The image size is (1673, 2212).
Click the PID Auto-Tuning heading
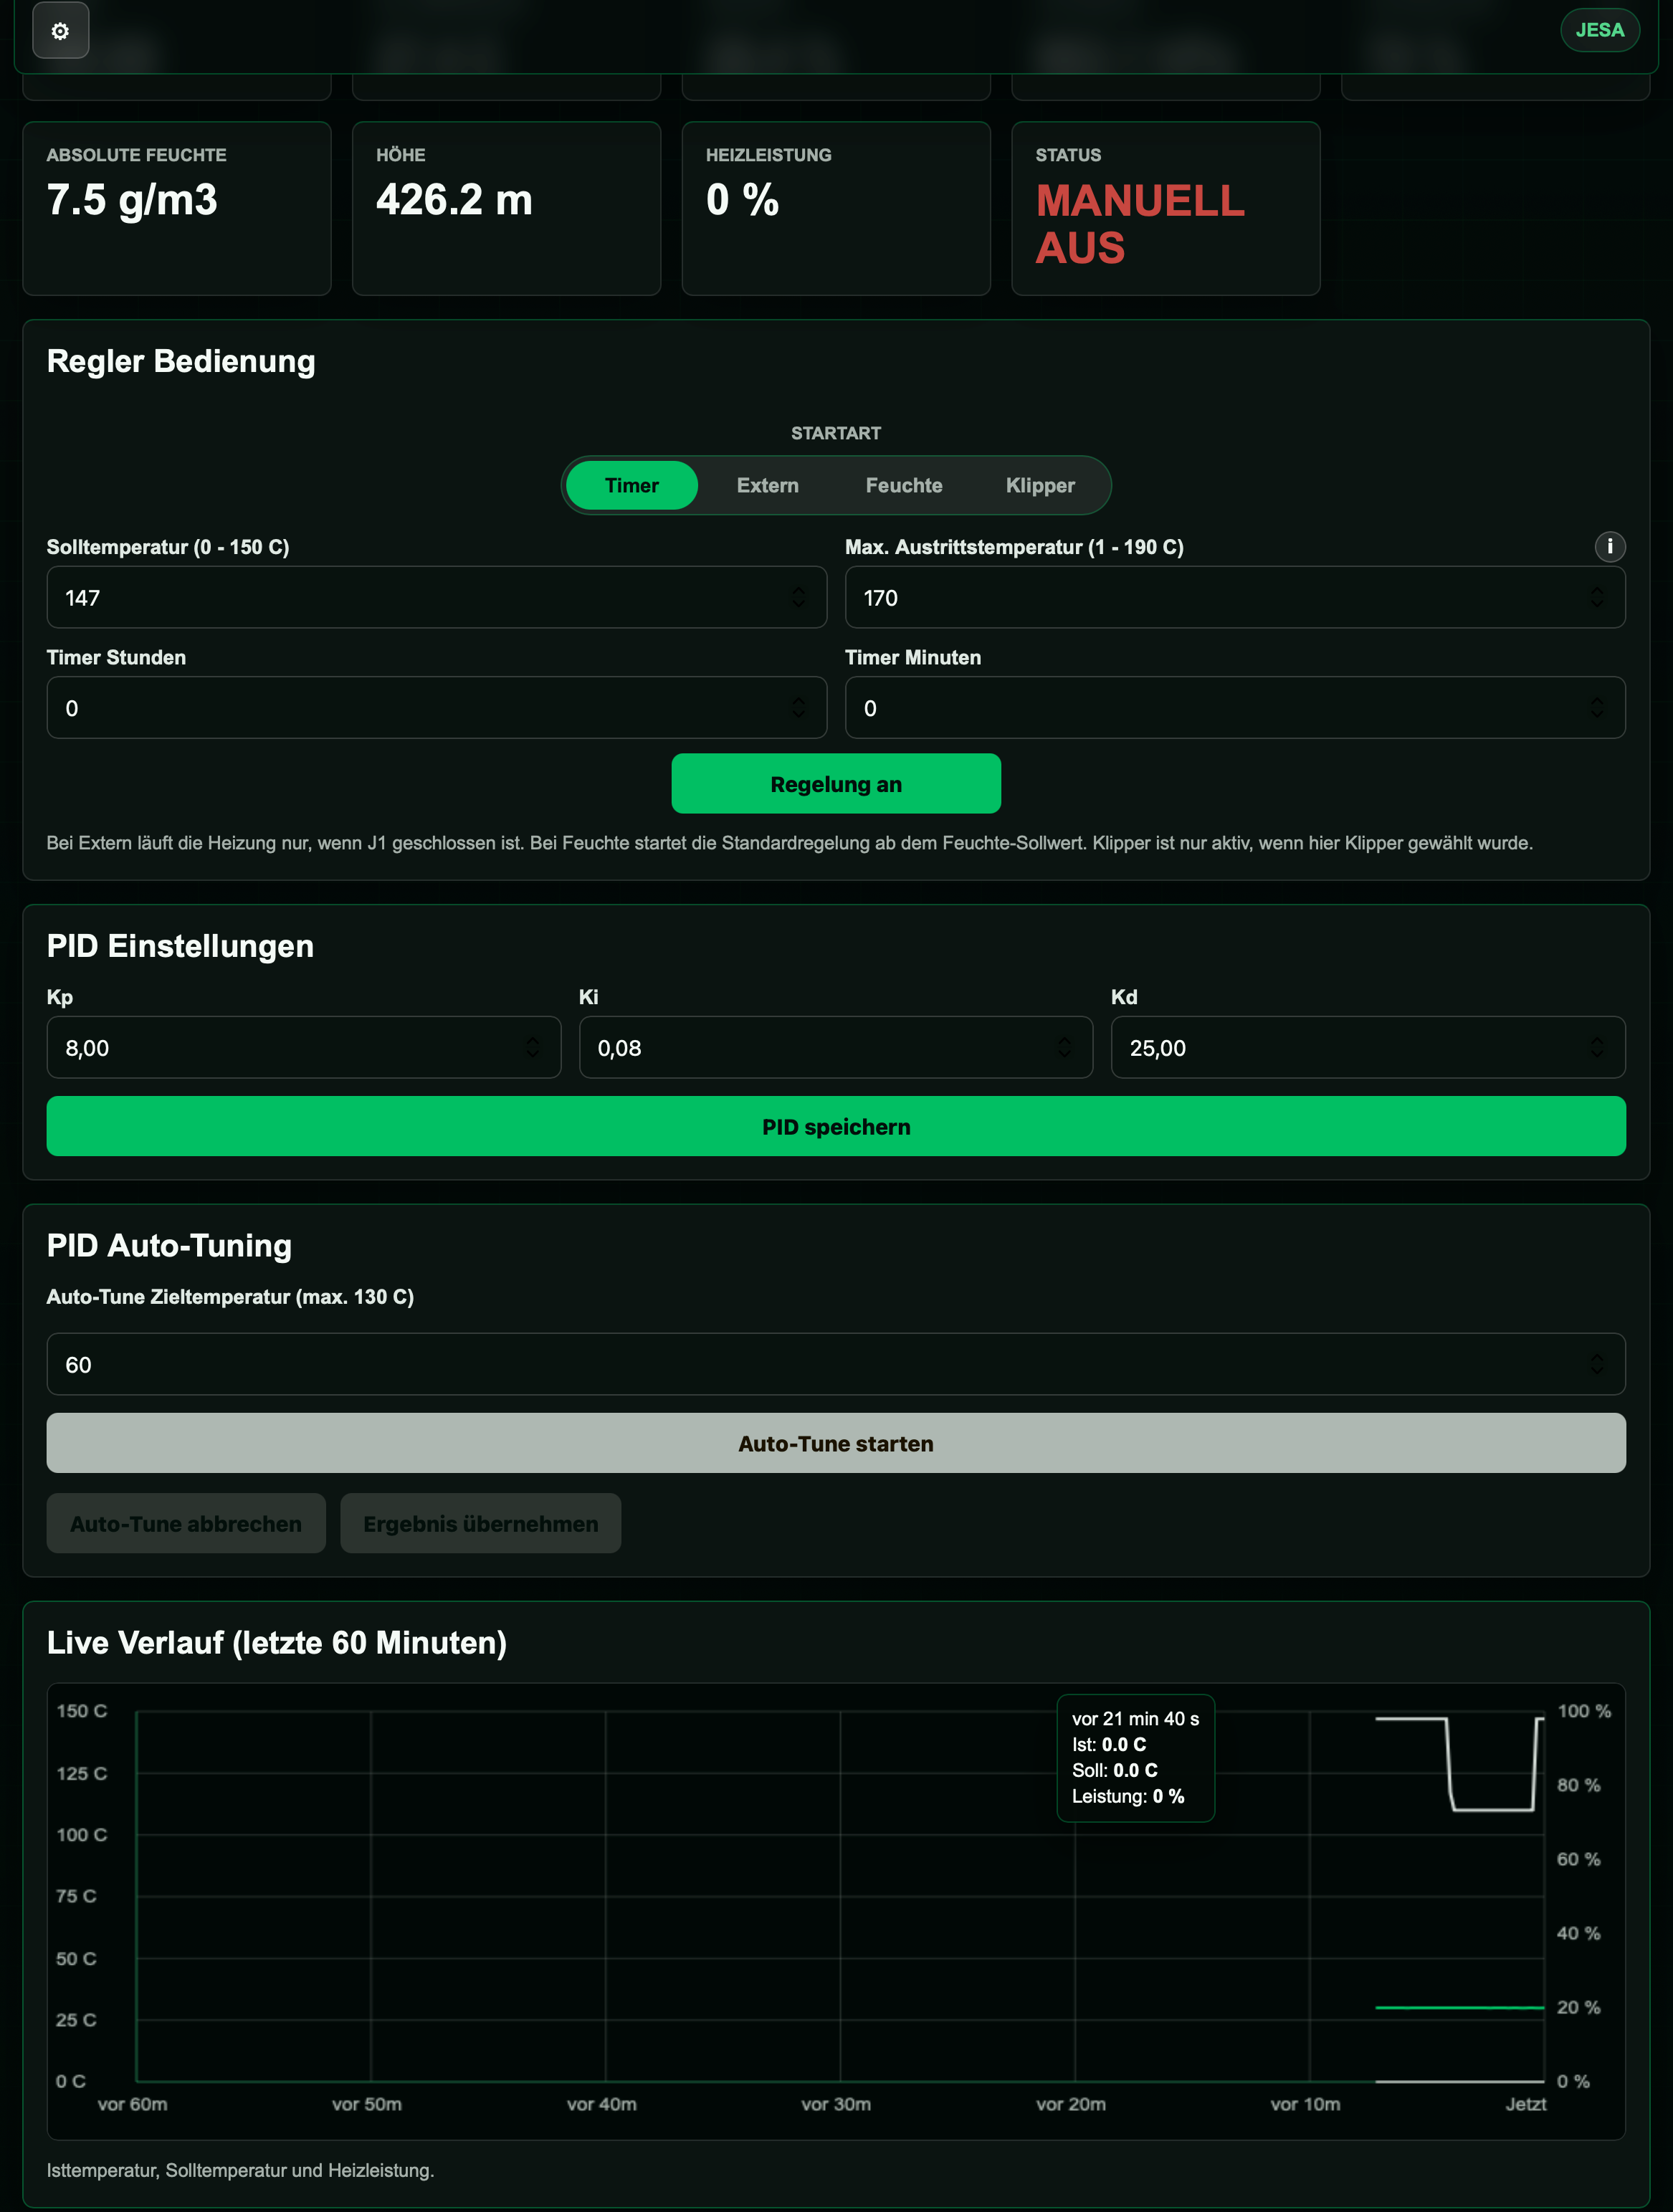[169, 1245]
